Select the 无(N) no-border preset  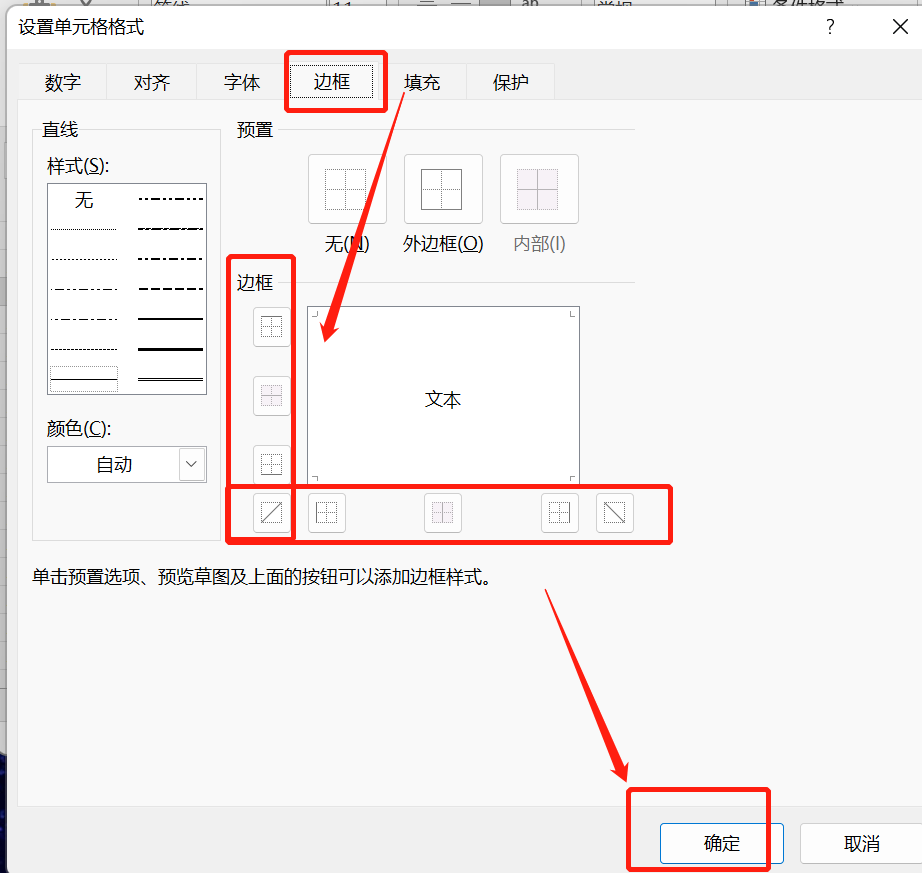[x=347, y=189]
